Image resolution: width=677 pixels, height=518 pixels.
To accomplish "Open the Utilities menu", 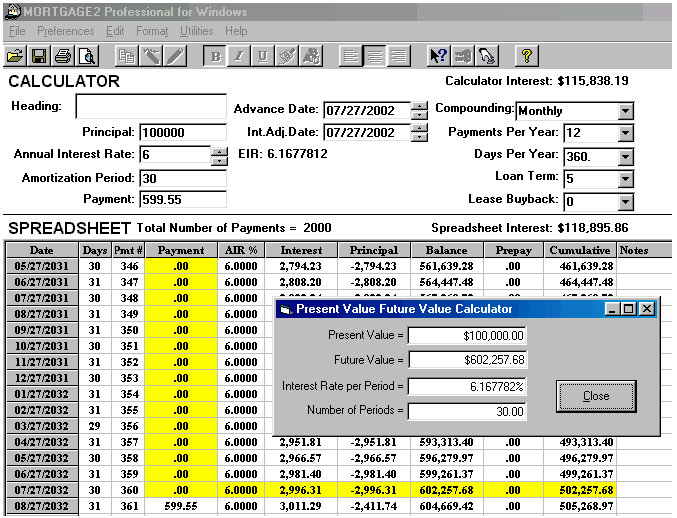I will (x=196, y=31).
